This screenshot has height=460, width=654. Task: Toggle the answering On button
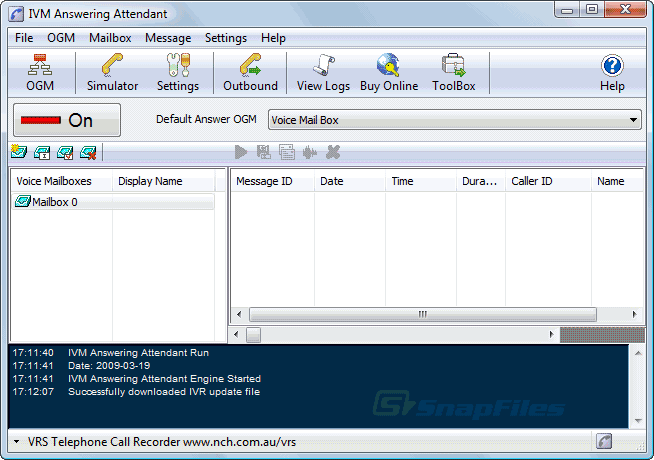tap(67, 120)
